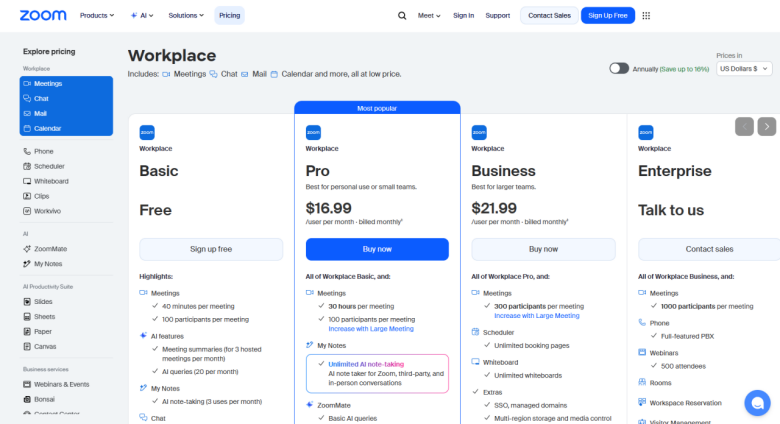
Task: Click '1000 participants per meeting' text
Action: coord(707,307)
